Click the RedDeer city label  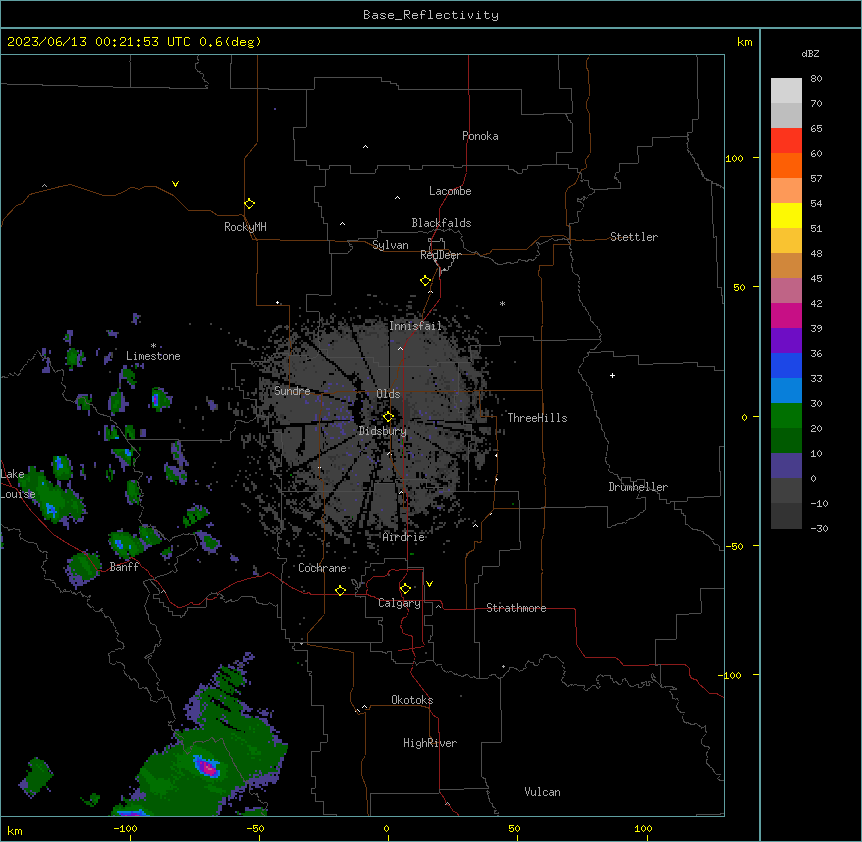coord(440,255)
